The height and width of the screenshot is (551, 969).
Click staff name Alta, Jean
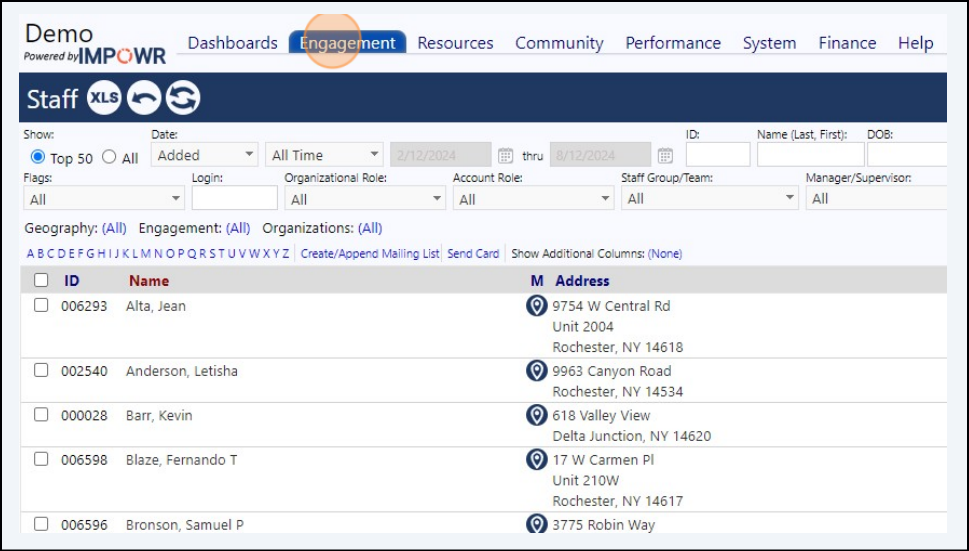coord(156,306)
